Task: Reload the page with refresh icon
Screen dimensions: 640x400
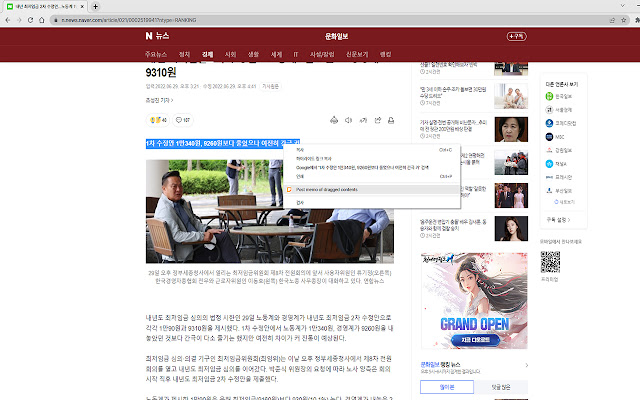Action: coord(30,20)
